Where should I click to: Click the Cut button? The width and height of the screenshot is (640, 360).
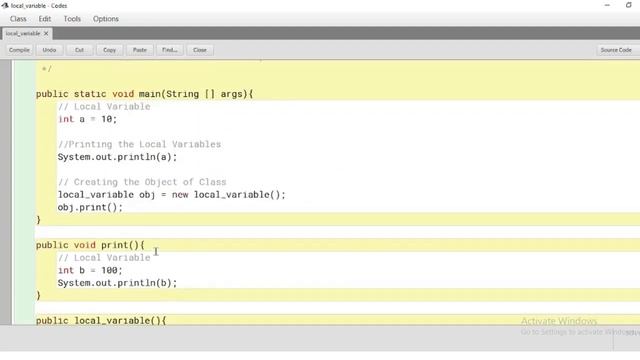(79, 50)
